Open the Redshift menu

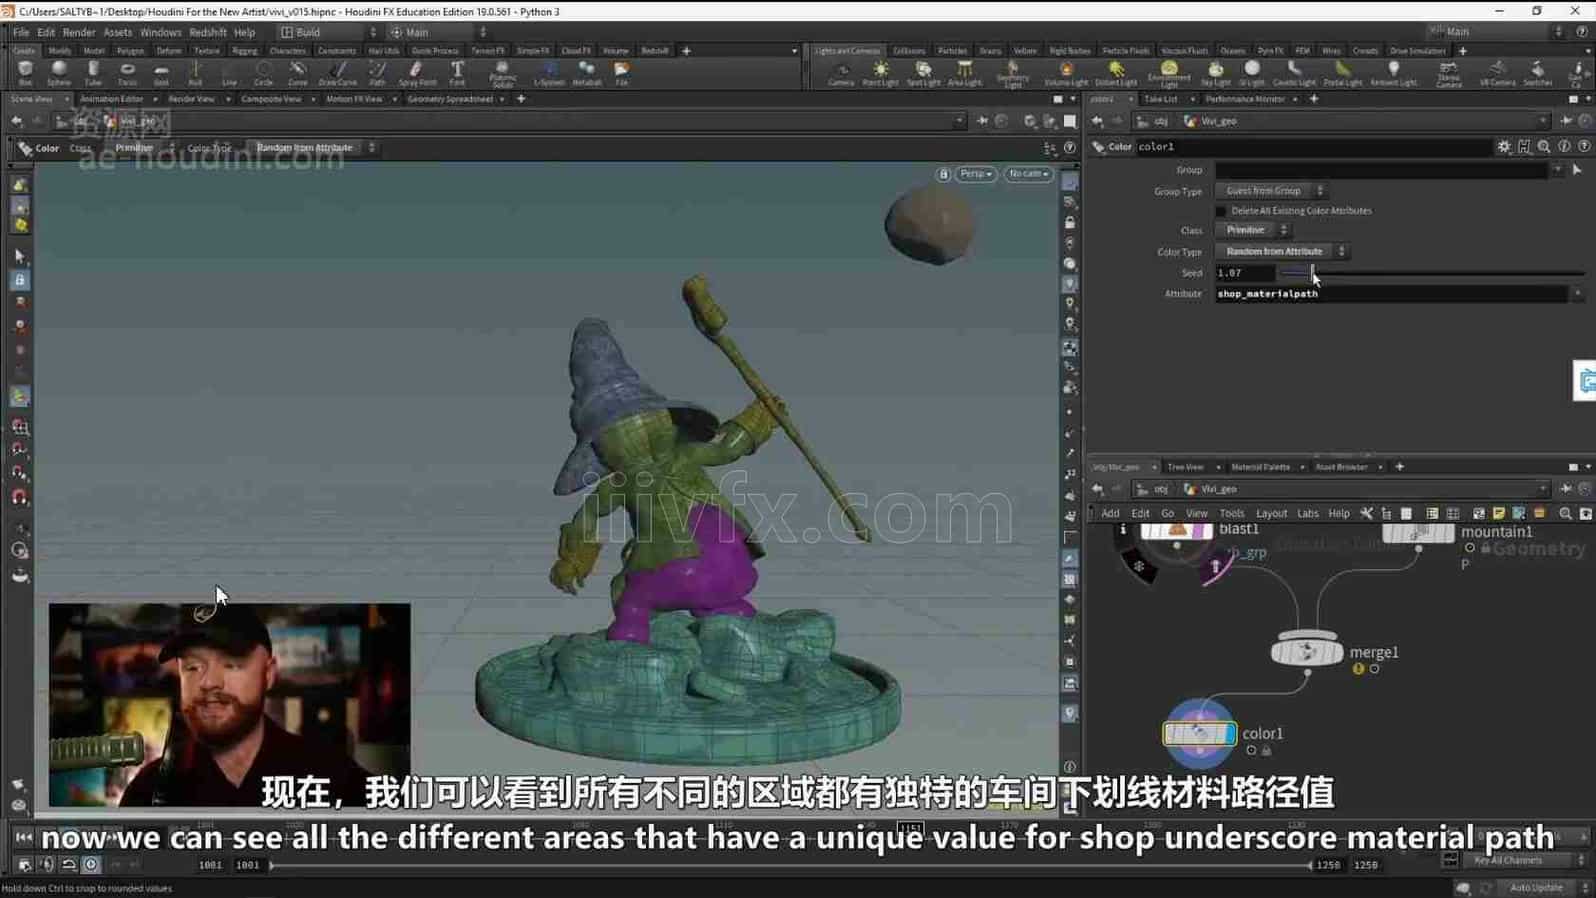tap(208, 32)
